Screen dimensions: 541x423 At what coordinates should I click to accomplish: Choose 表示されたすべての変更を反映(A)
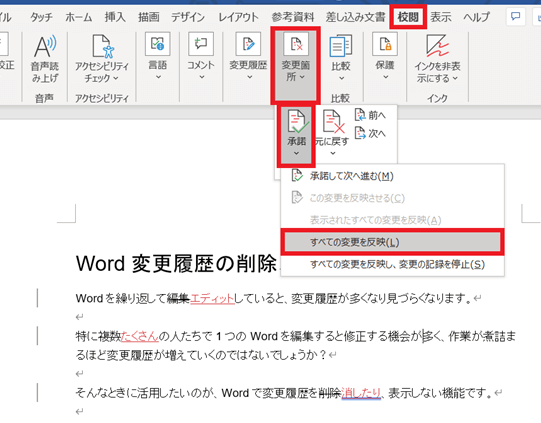393,220
